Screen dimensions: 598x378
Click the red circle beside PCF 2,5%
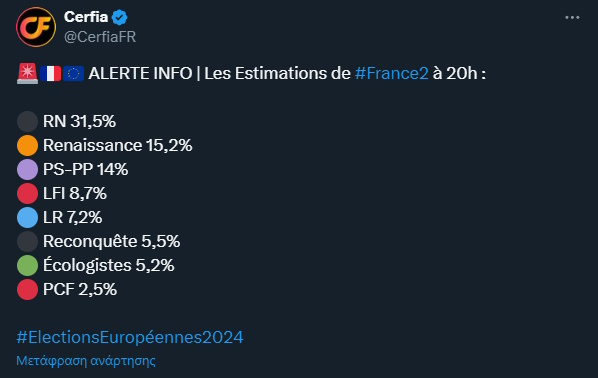click(27, 290)
